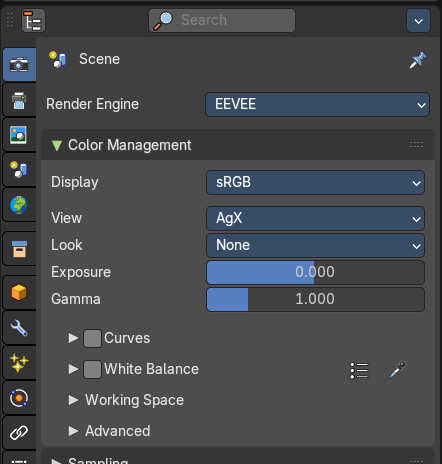The height and width of the screenshot is (464, 442).
Task: Open the Physics properties tab
Action: pos(19,398)
